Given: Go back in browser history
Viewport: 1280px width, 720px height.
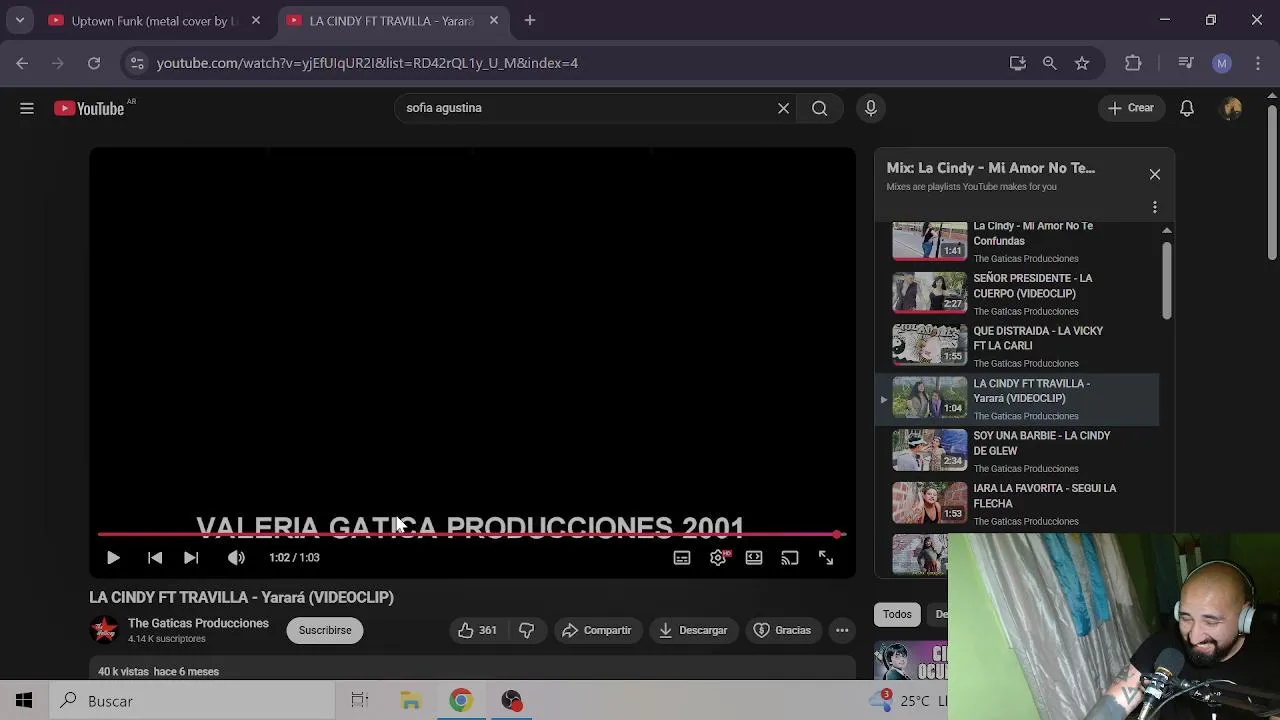Looking at the screenshot, I should click(22, 63).
